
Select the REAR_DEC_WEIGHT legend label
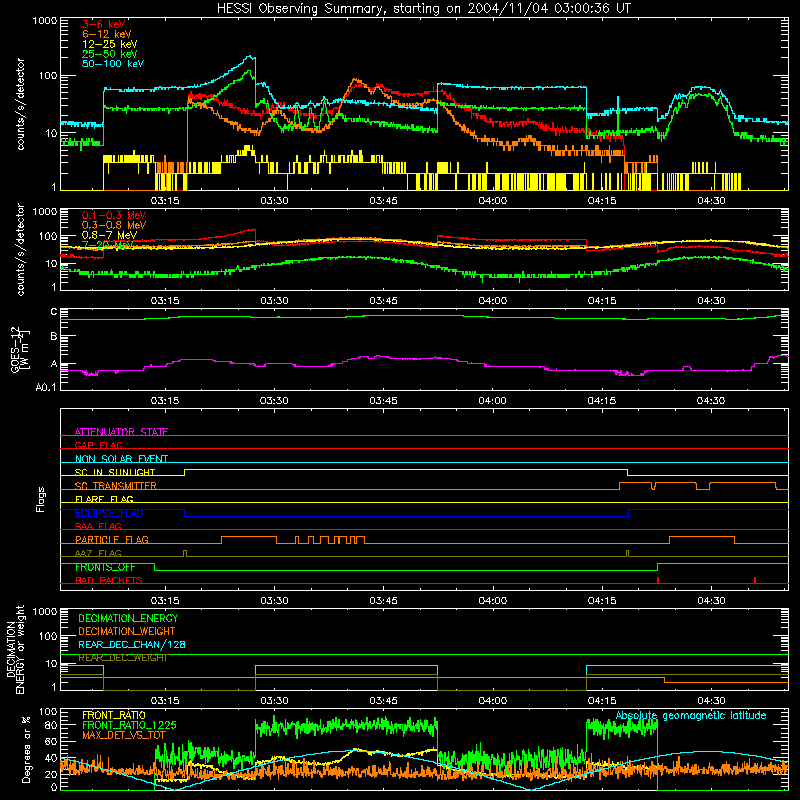122,658
